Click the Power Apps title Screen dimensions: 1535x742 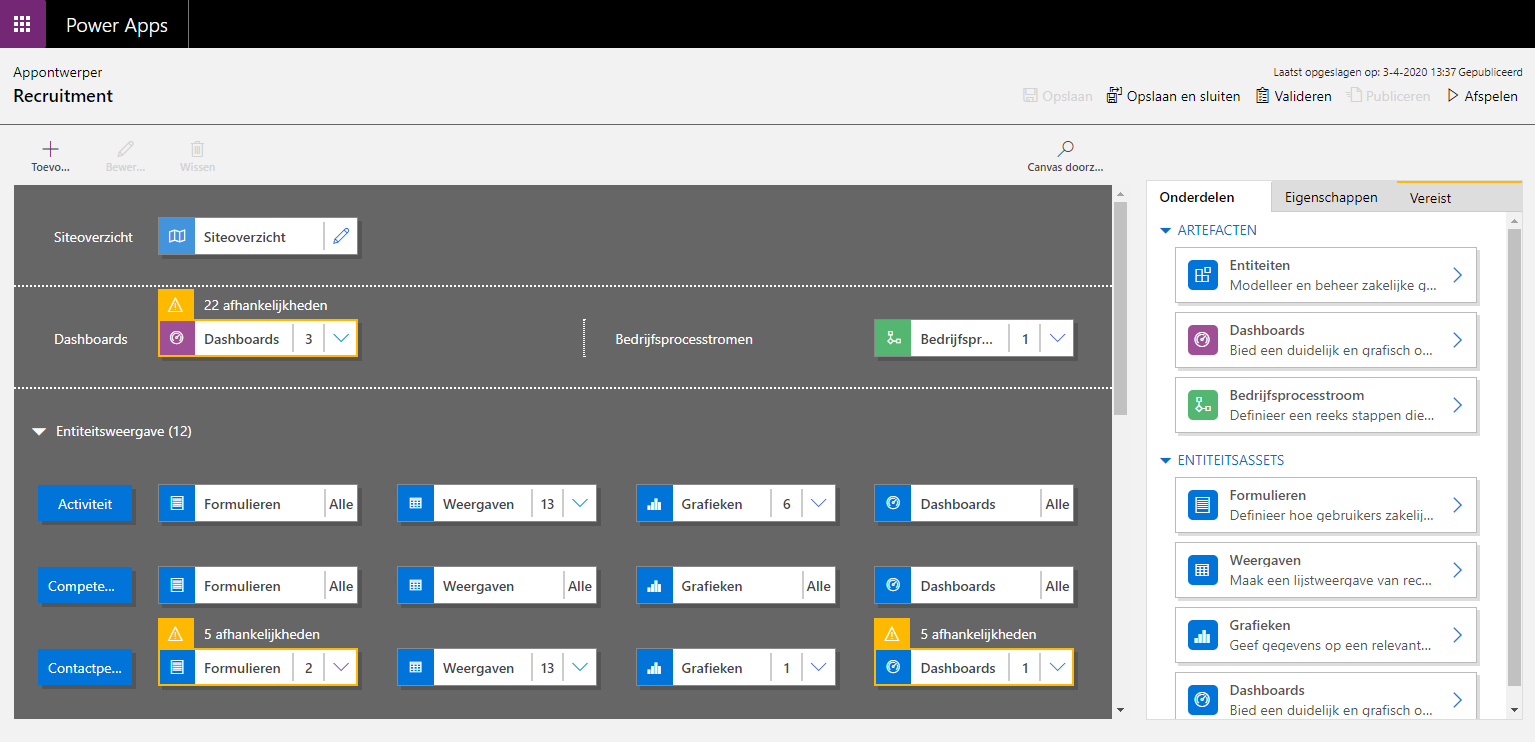(x=117, y=25)
